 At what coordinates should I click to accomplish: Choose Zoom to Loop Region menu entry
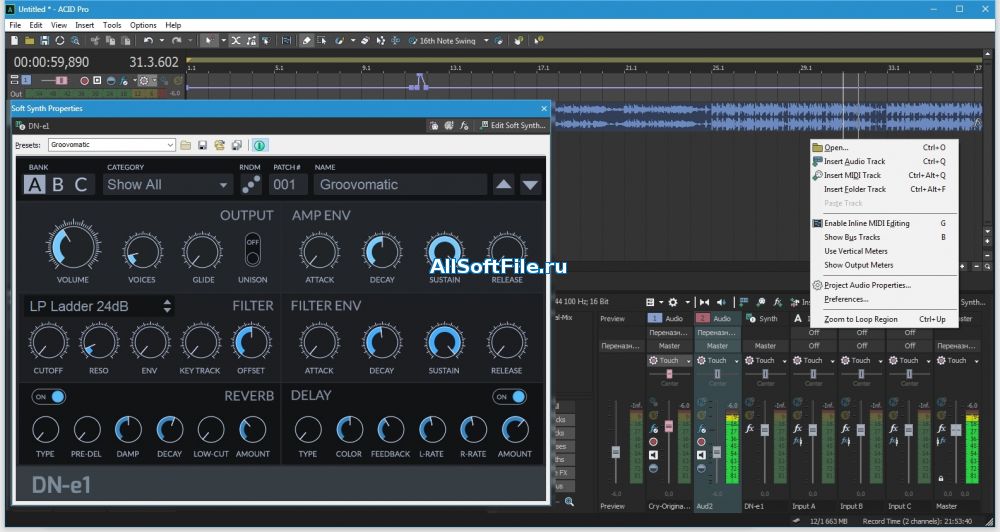(883, 320)
